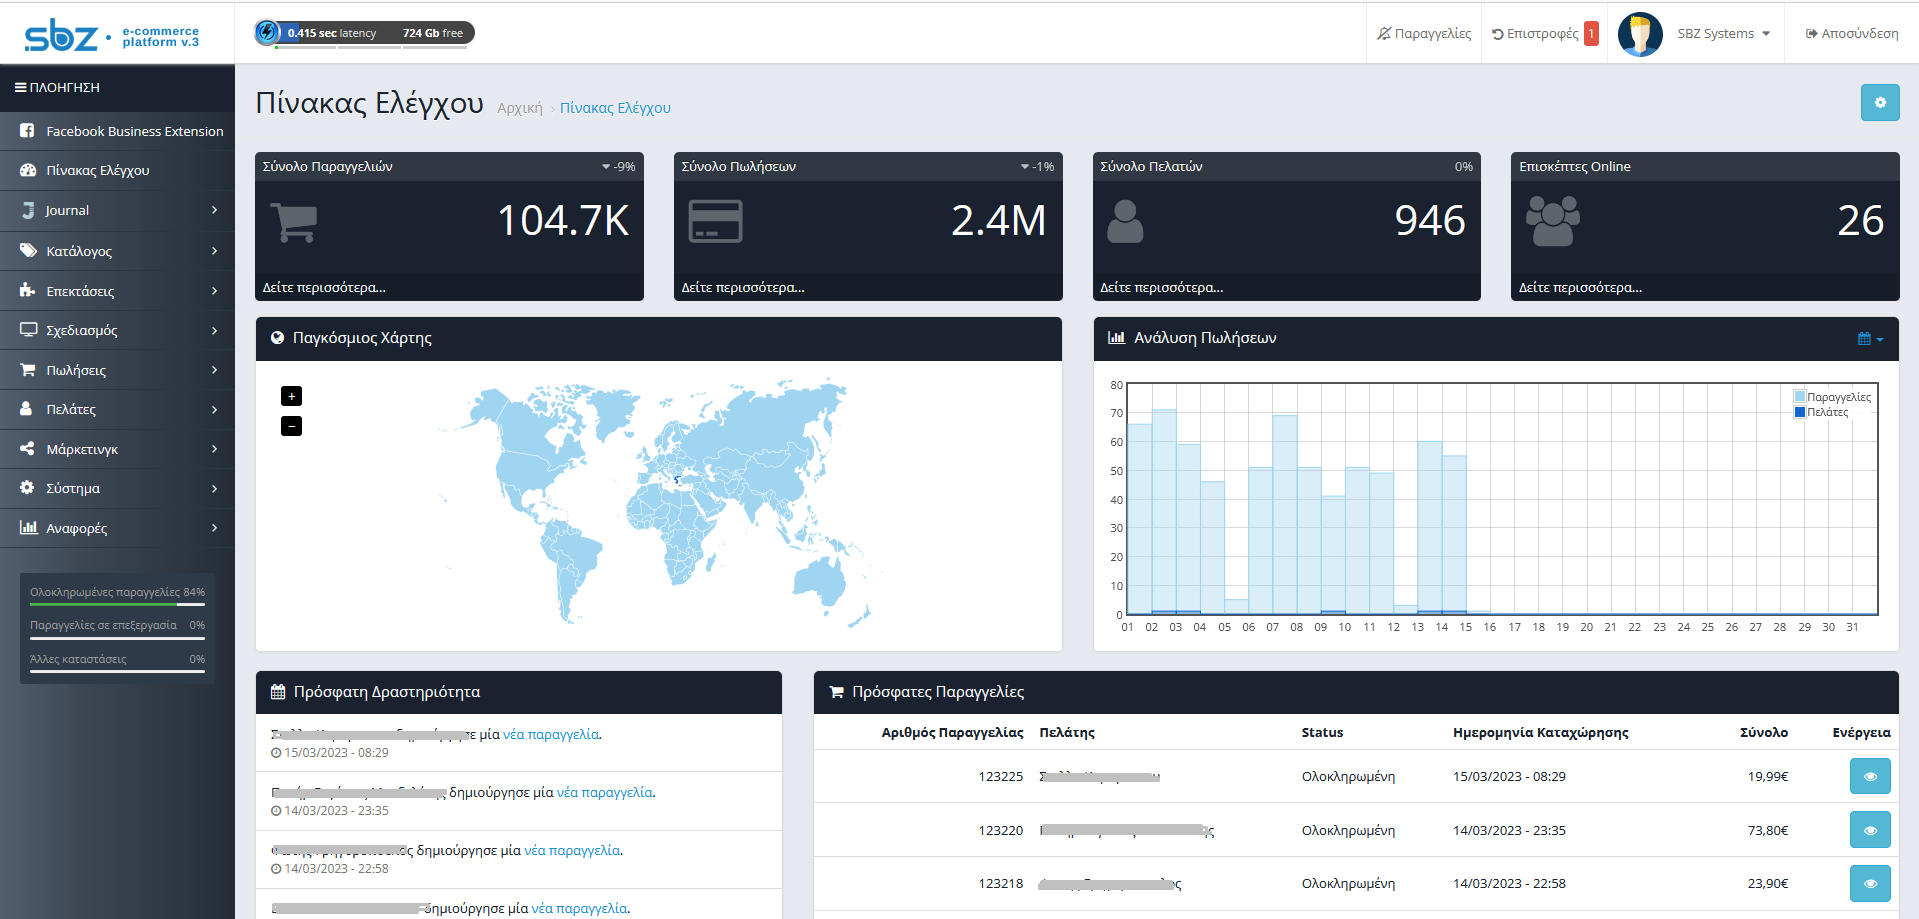Toggle the ΠΛΟΗΓΗΣΗ hamburger menu
Viewport: 1919px width, 919px height.
coord(57,88)
